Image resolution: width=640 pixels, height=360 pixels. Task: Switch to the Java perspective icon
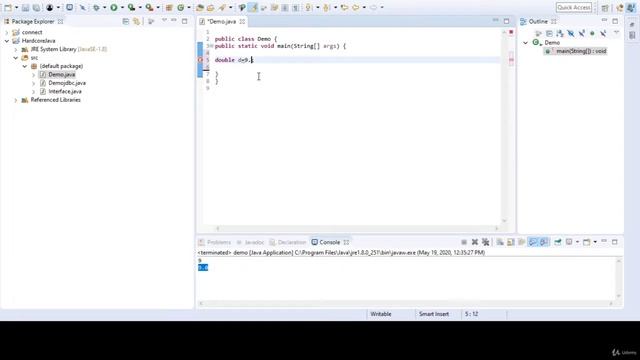click(x=631, y=7)
